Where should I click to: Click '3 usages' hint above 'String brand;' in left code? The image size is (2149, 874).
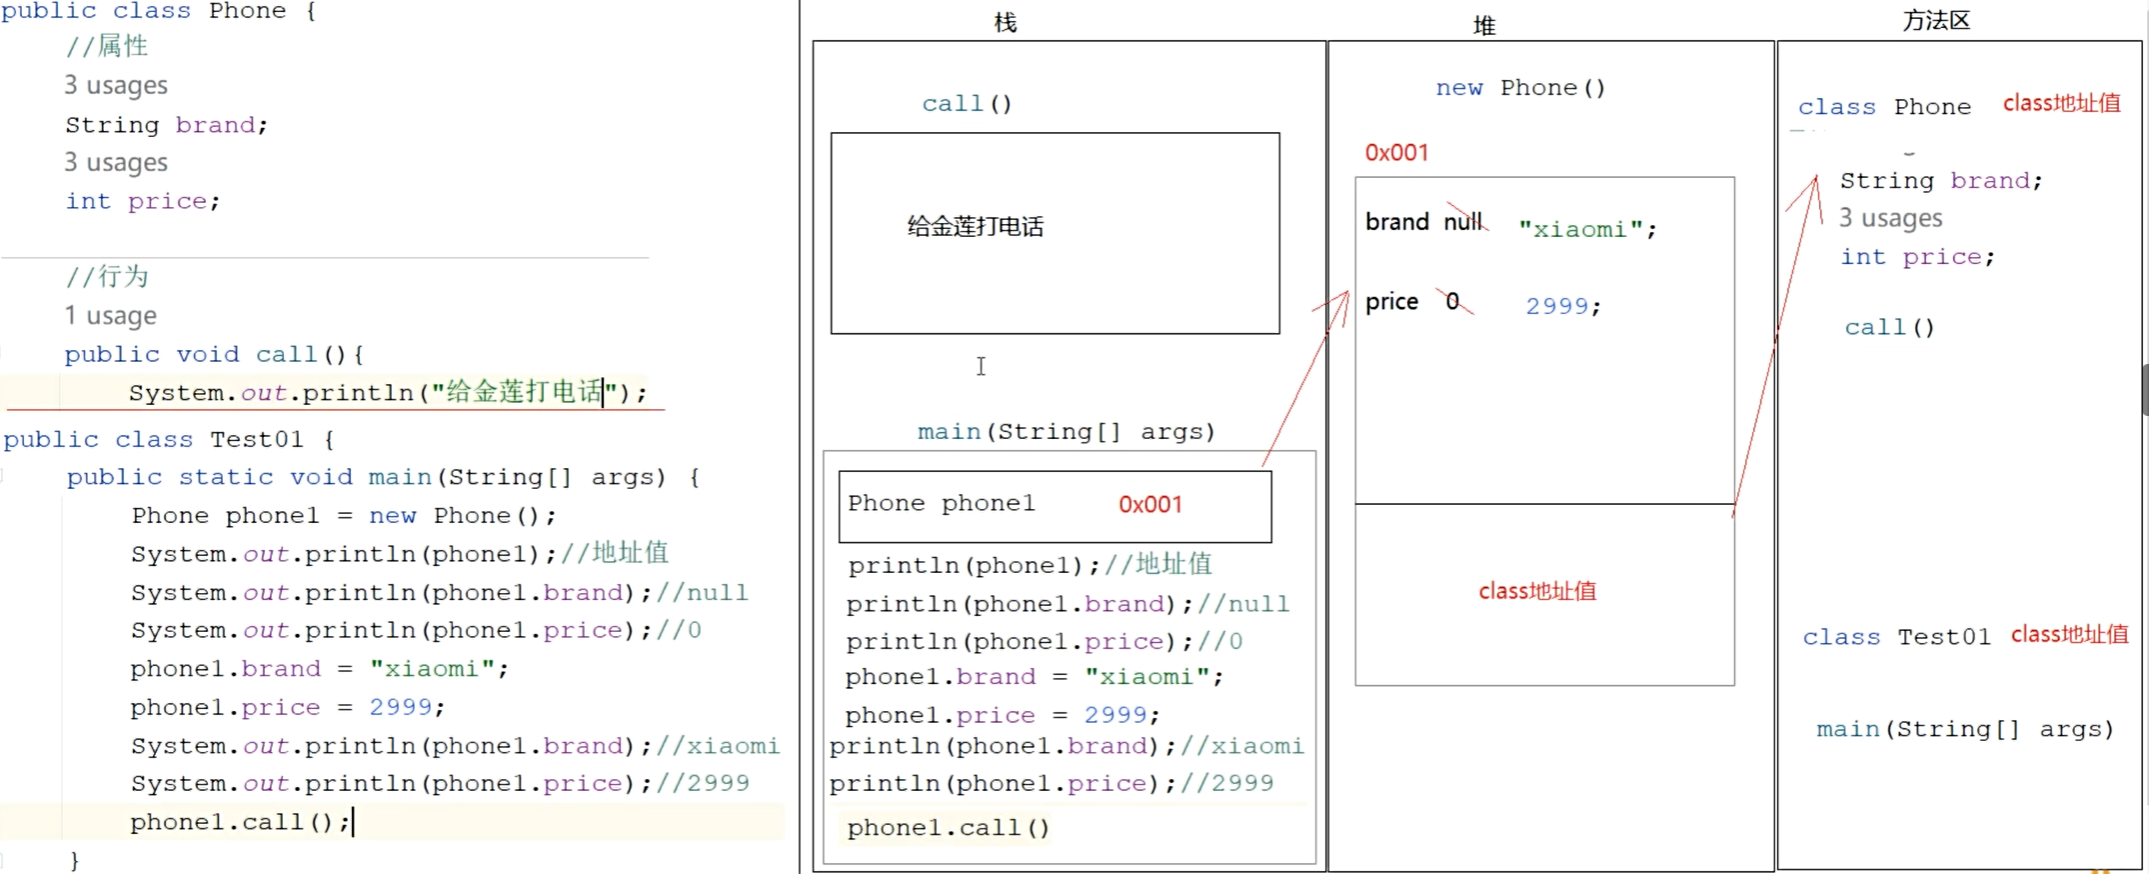(116, 85)
